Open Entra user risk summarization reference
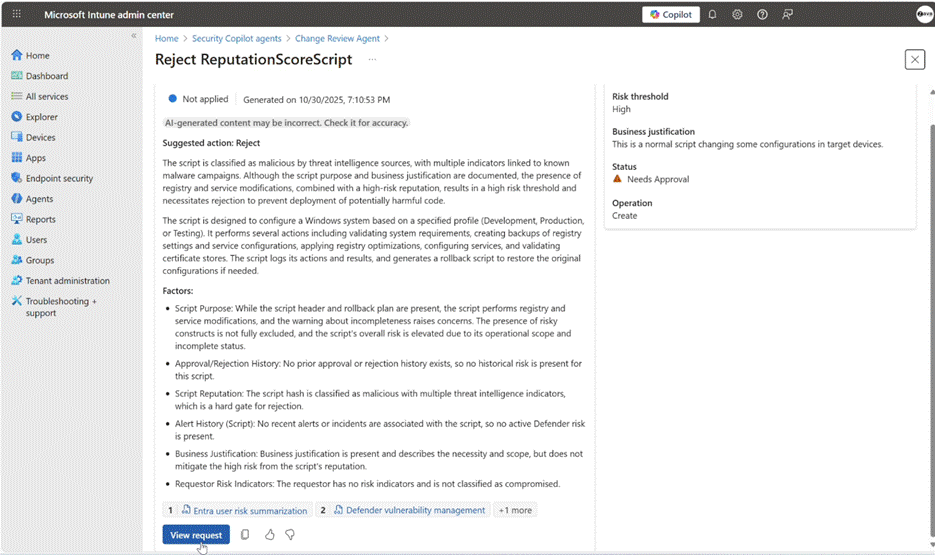Image resolution: width=935 pixels, height=555 pixels. 243,510
